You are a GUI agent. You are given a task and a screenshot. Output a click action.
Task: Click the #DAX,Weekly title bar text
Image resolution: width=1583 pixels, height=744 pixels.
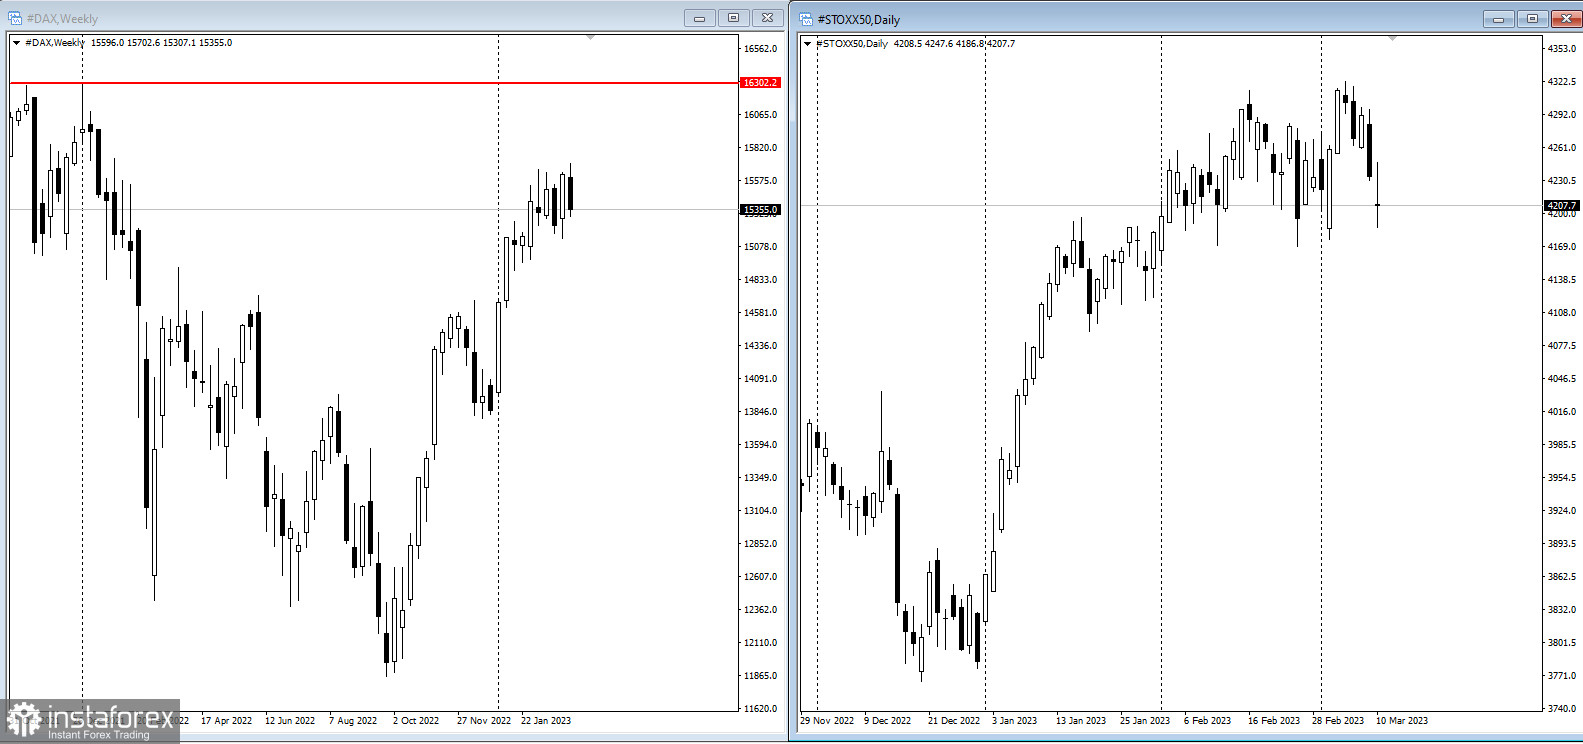62,19
